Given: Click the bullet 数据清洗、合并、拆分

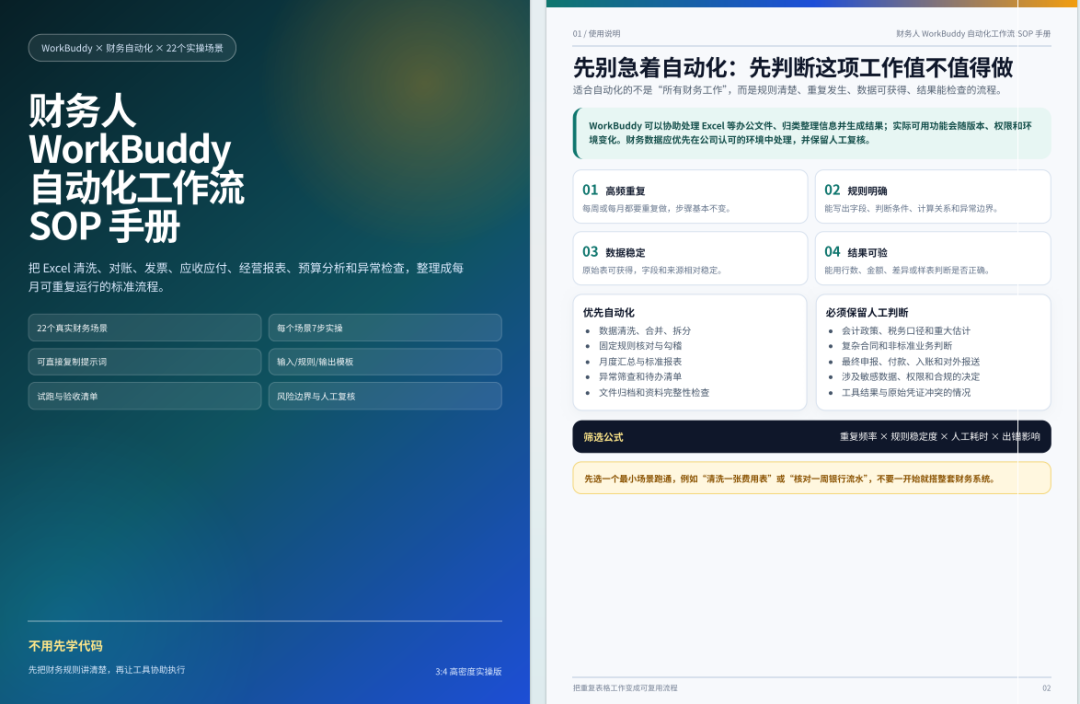Looking at the screenshot, I should [645, 331].
